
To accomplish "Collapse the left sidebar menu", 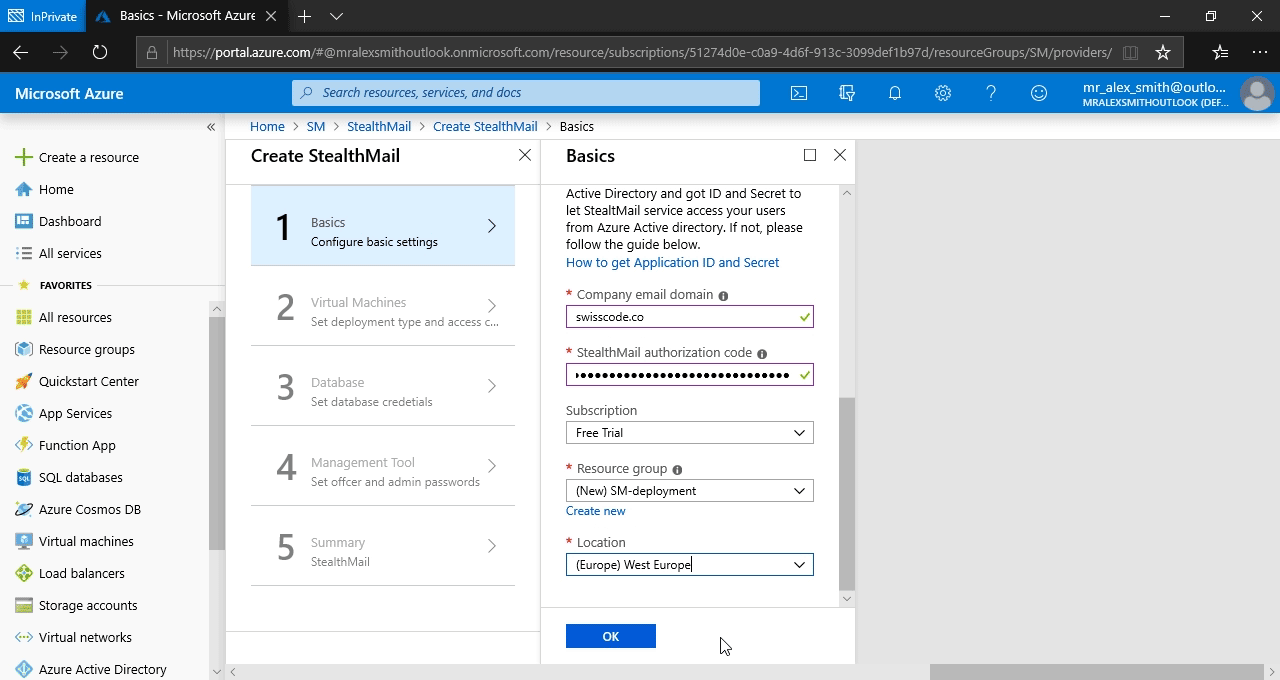I will coord(211,127).
